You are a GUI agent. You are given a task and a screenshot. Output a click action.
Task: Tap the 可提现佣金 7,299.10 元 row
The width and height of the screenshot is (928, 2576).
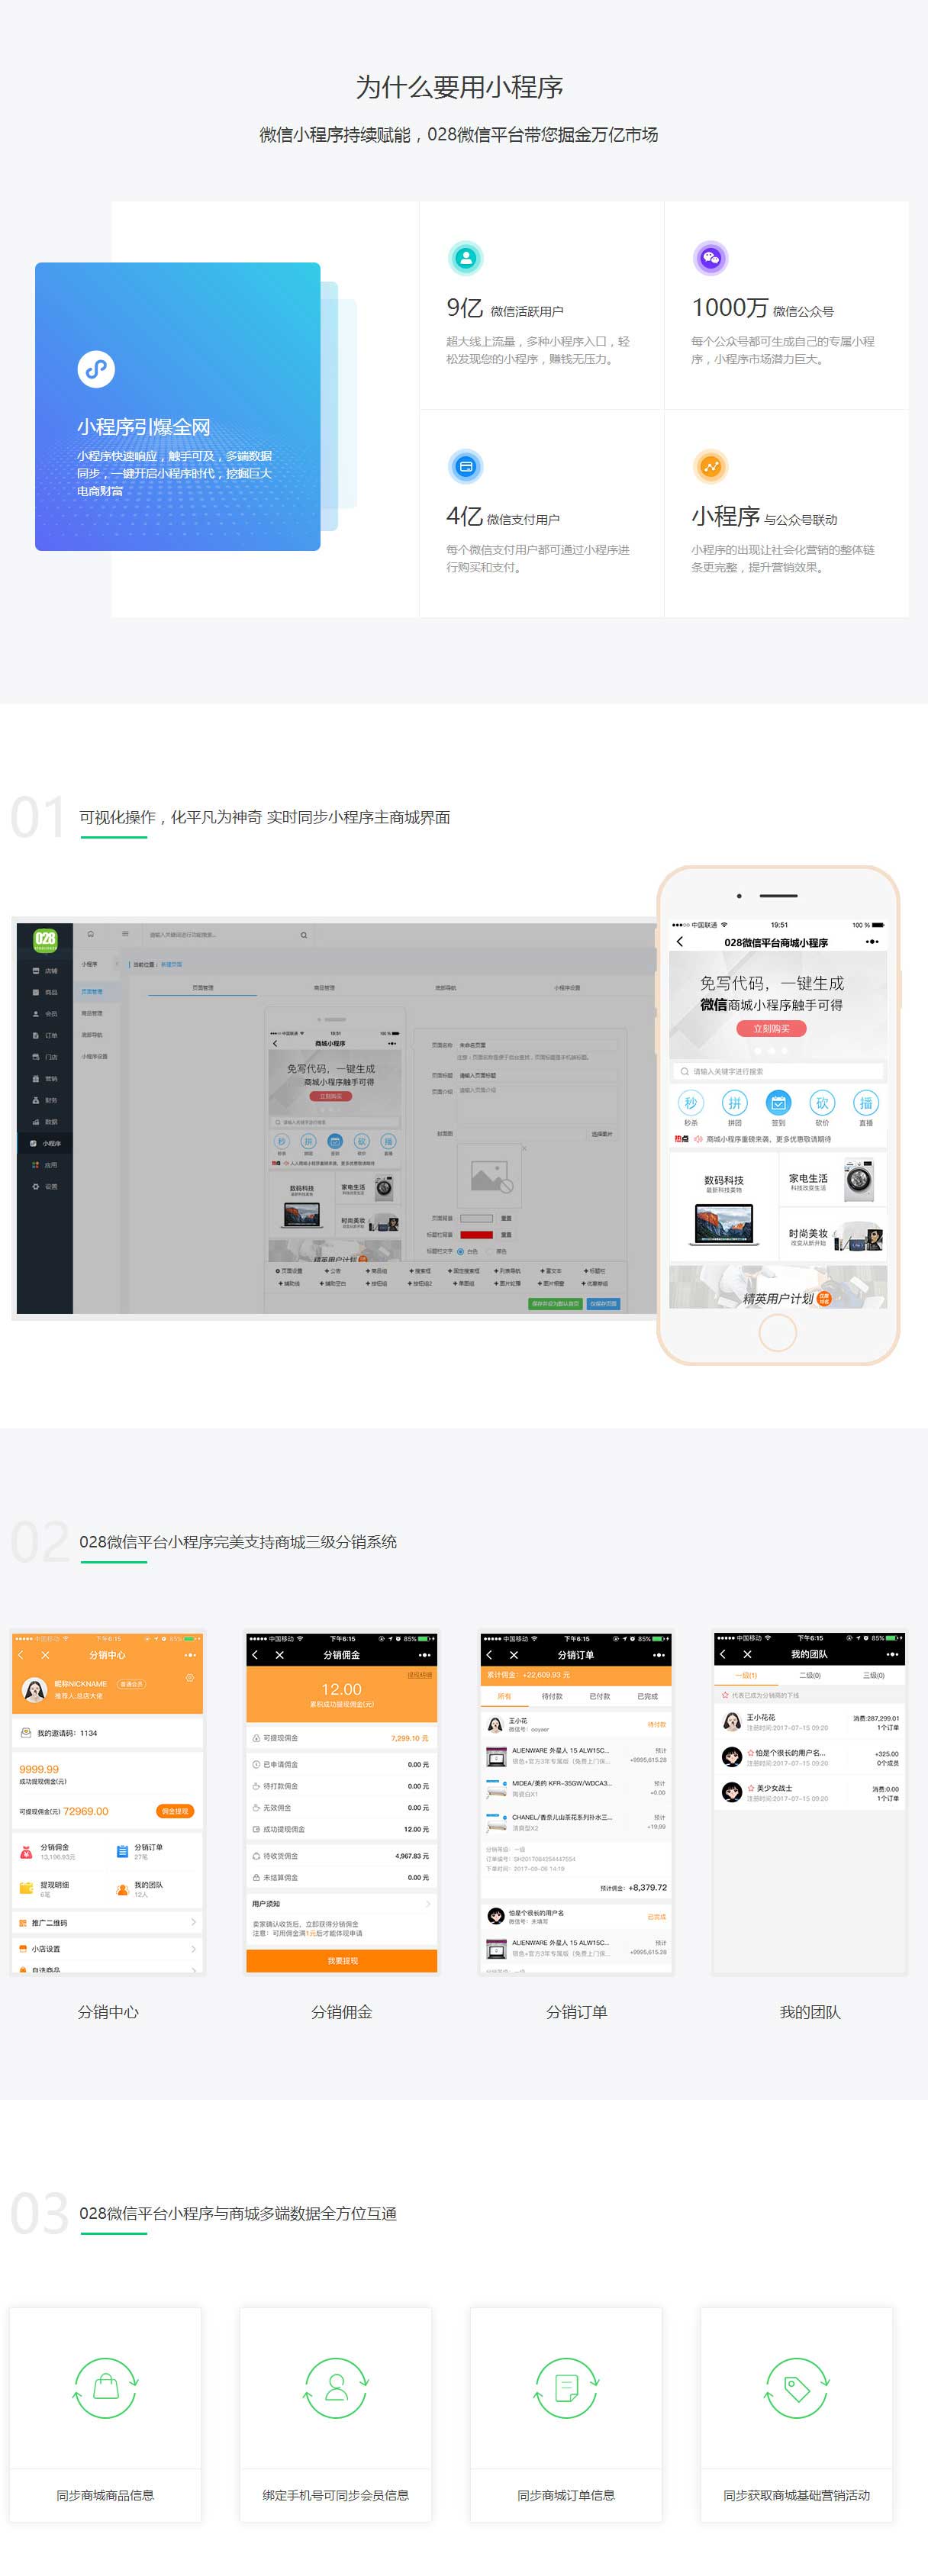[342, 1738]
